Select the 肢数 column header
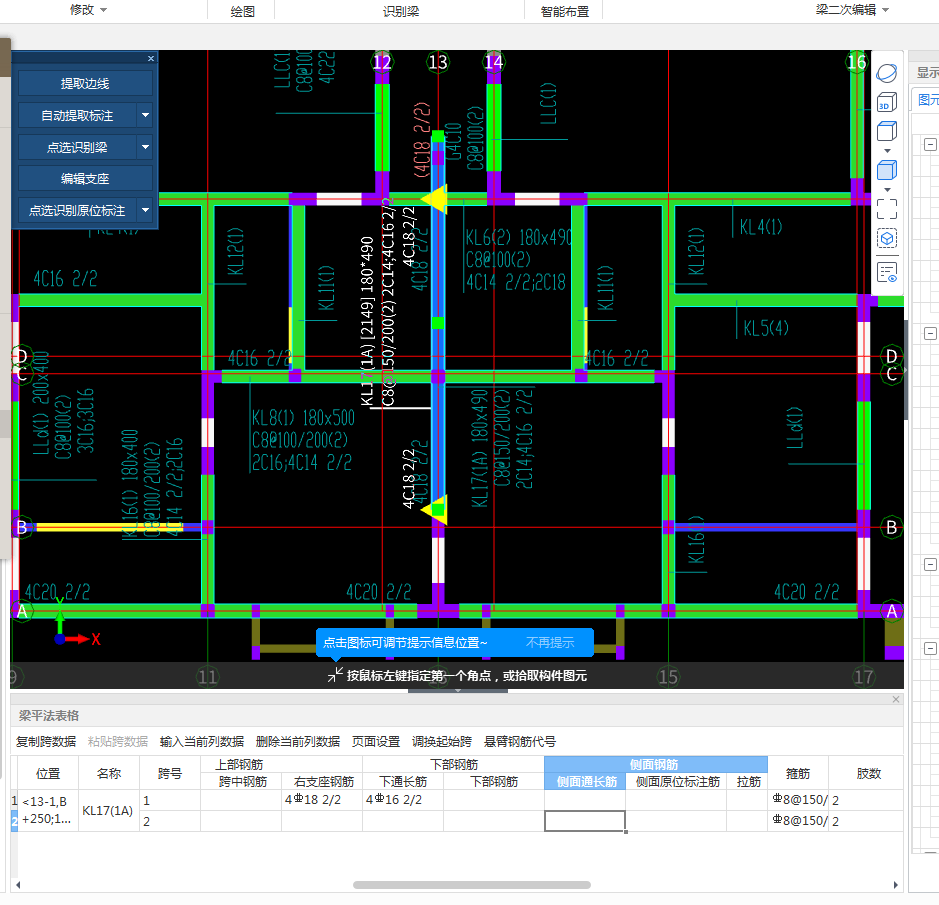939x905 pixels. [x=868, y=773]
